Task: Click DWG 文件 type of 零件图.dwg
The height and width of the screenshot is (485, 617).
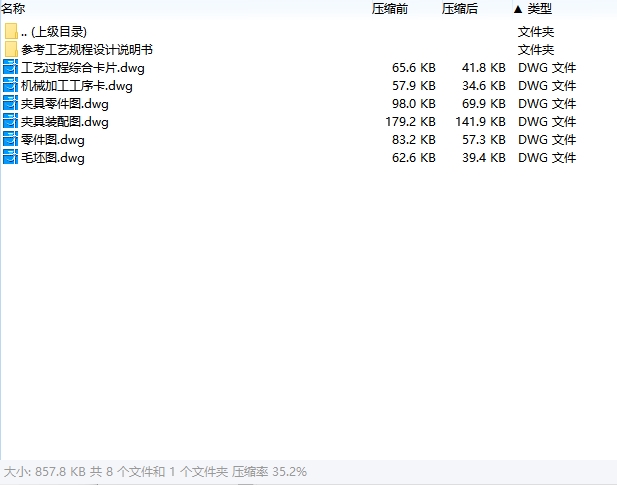Action: 547,140
